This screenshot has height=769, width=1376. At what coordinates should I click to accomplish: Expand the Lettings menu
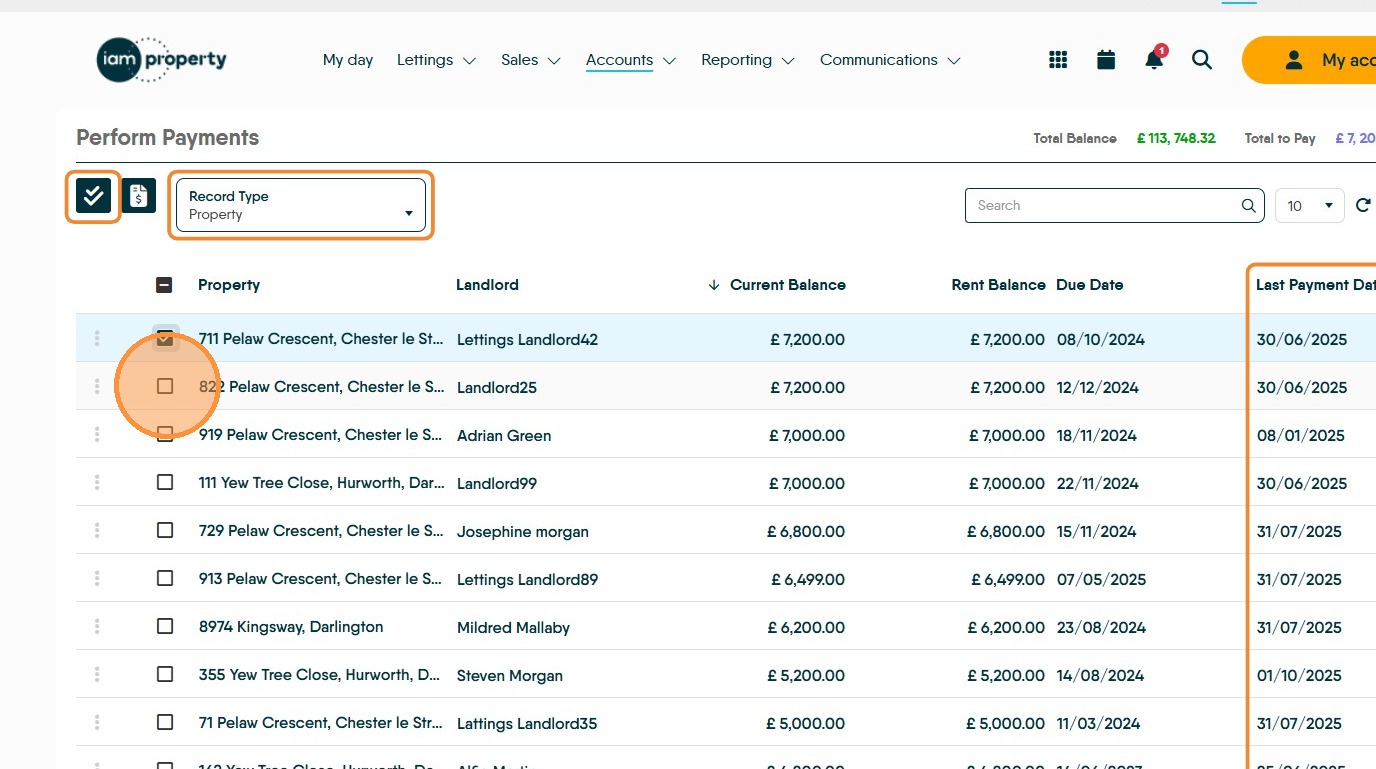click(436, 60)
